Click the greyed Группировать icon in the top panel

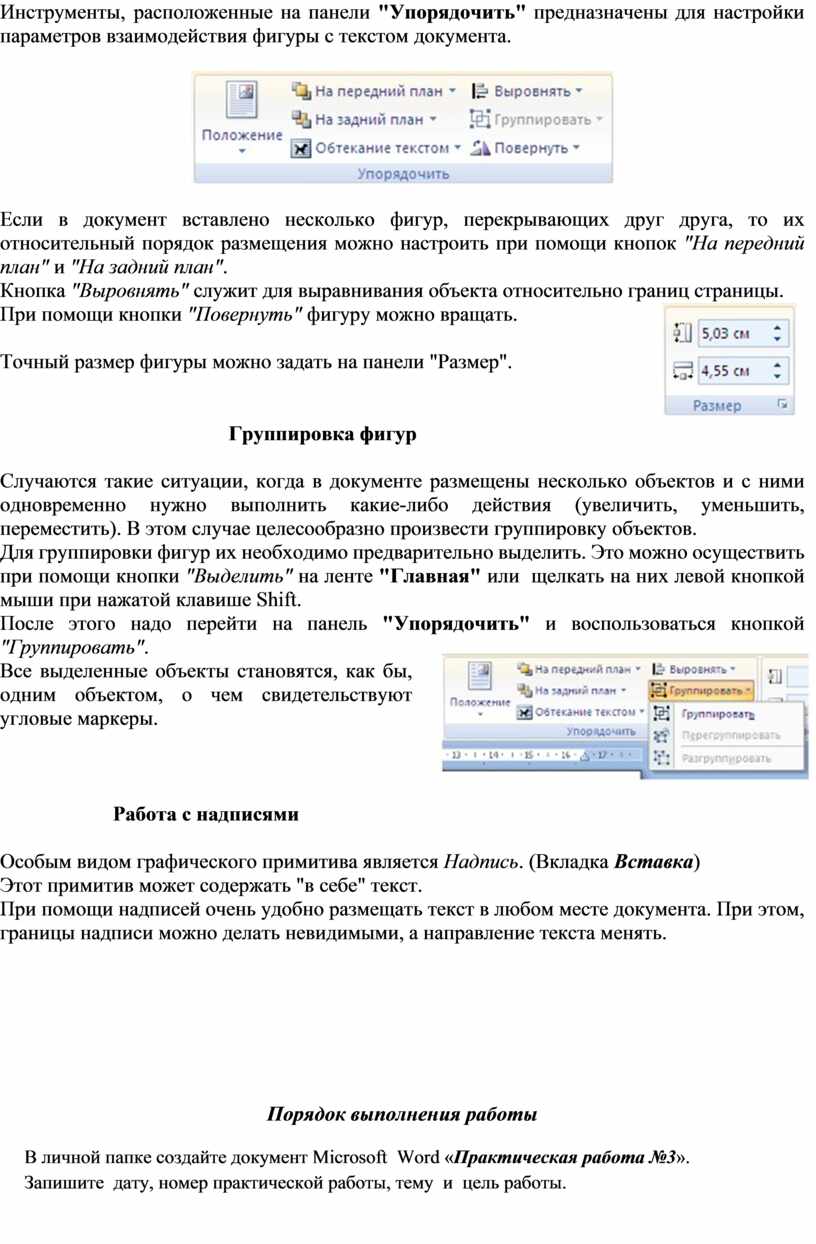pos(479,119)
